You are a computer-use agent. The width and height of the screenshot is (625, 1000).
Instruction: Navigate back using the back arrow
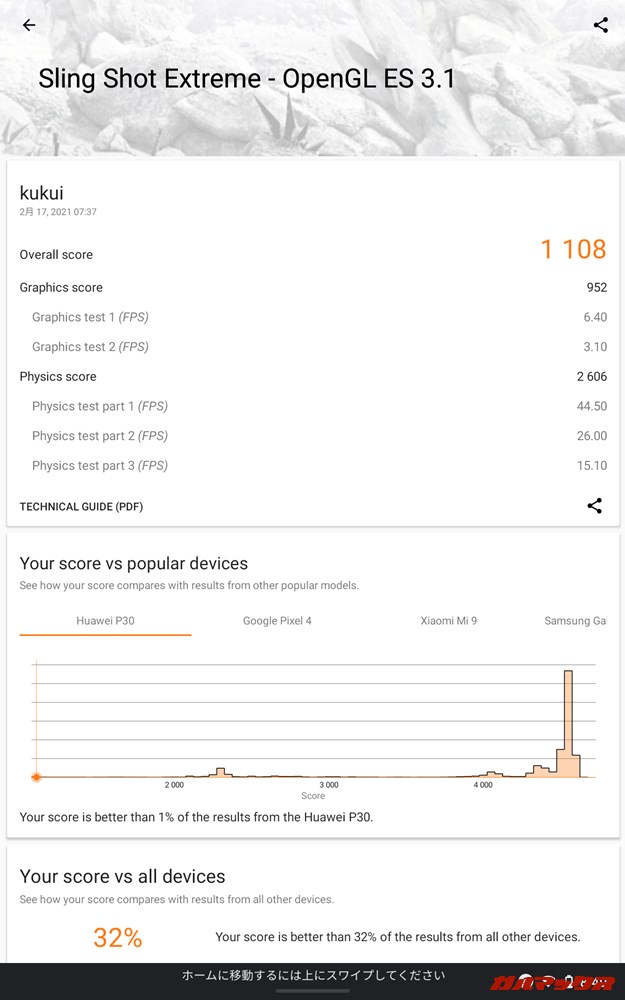[28, 25]
